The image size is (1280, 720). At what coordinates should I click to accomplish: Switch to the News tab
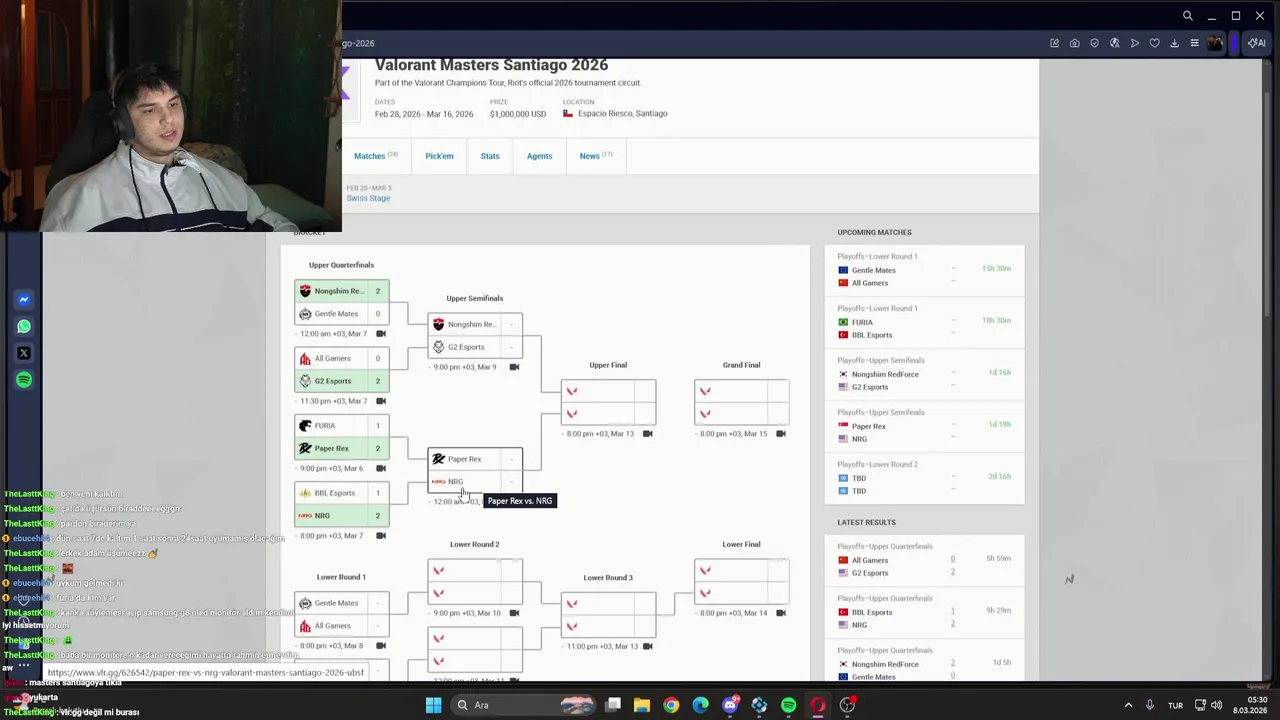click(596, 156)
